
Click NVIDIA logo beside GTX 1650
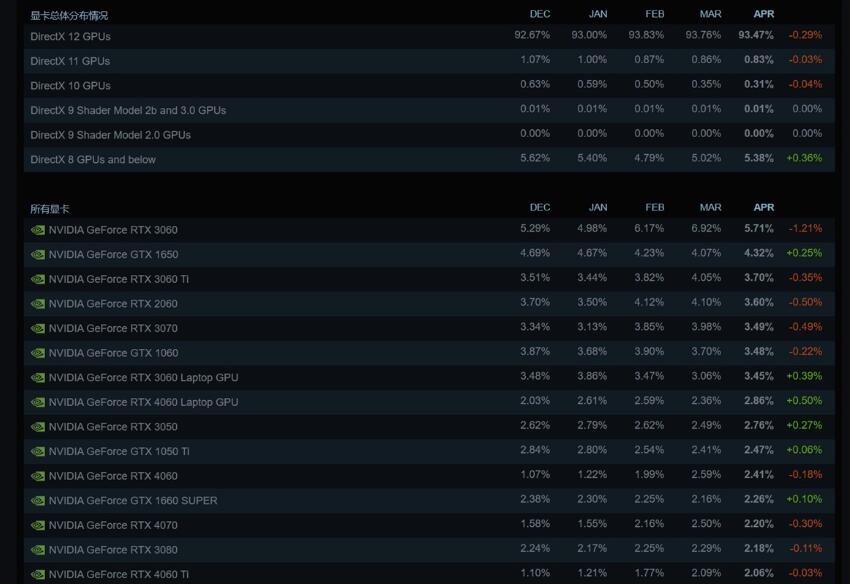point(38,254)
